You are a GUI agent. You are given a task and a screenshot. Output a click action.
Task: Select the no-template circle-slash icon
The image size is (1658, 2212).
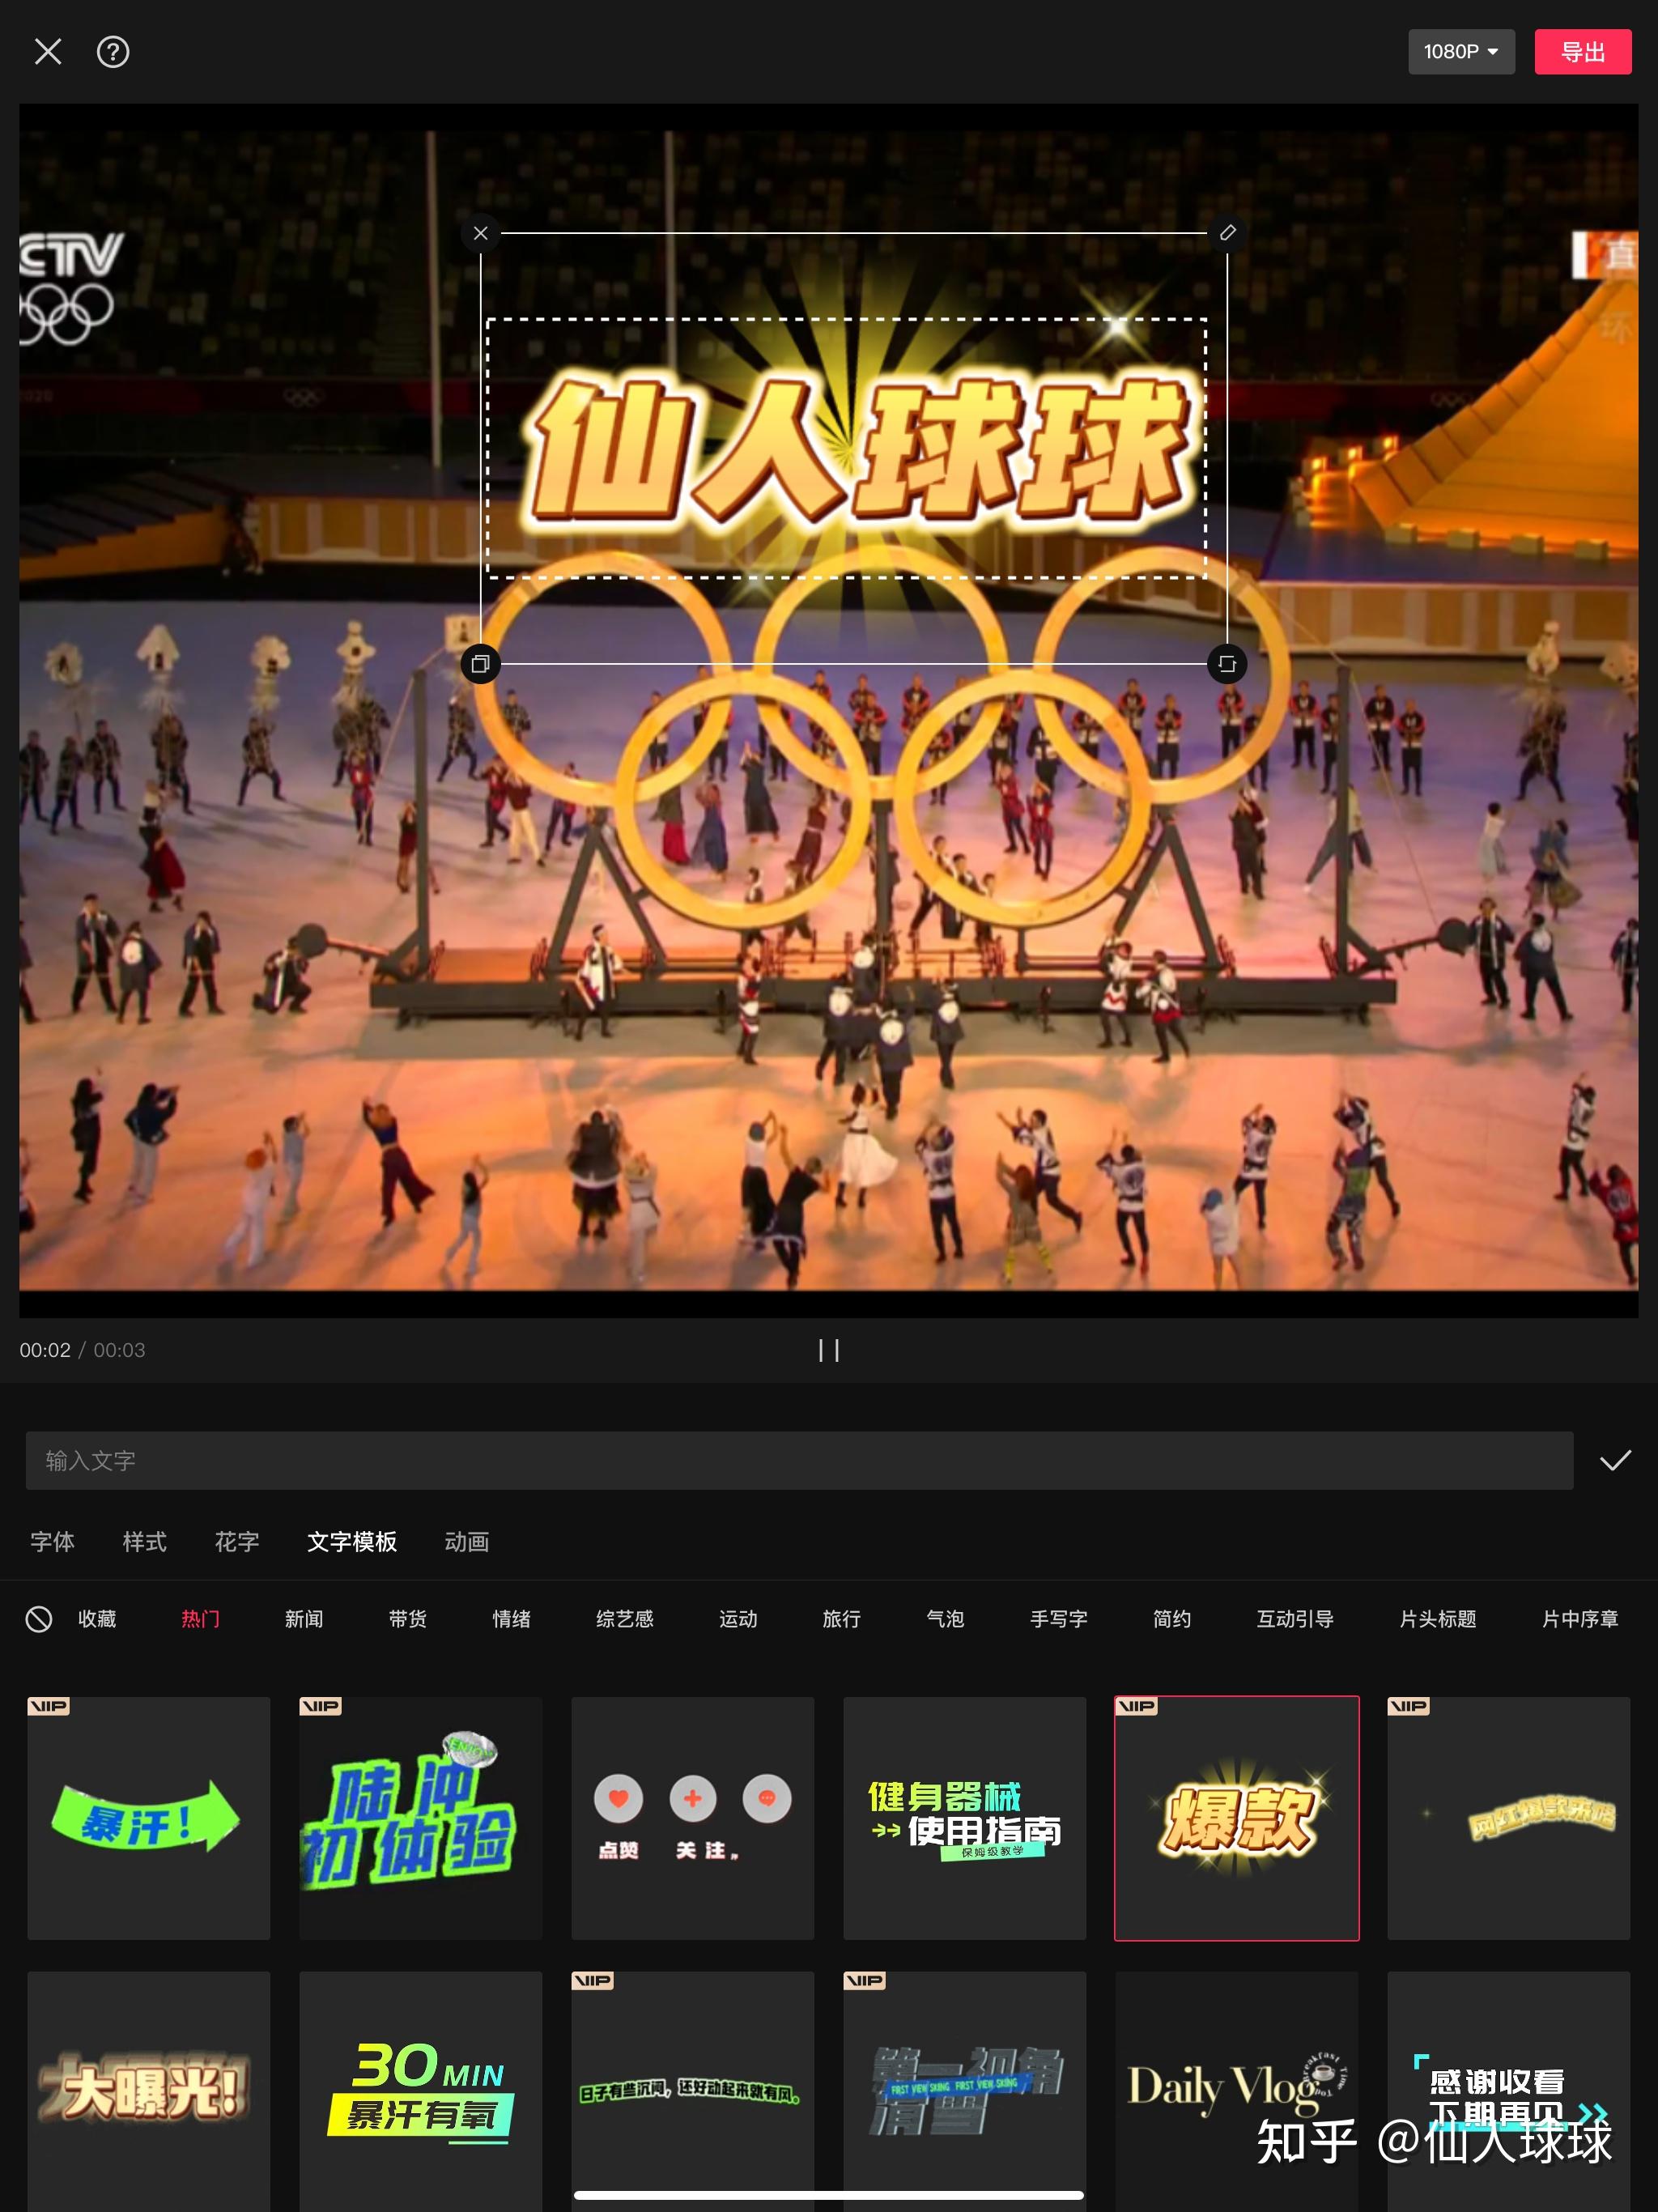tap(39, 1619)
